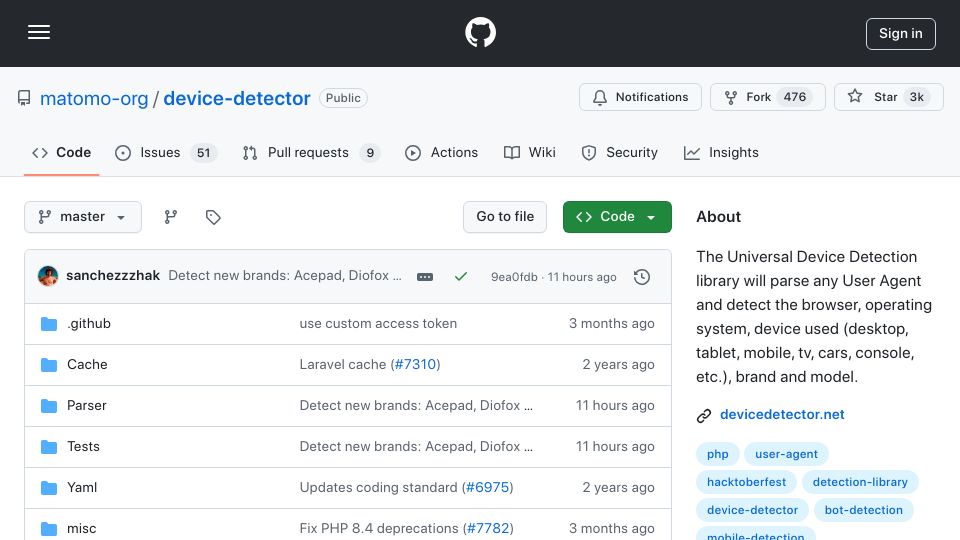This screenshot has width=960, height=540.
Task: Open the .github folder
Action: (89, 323)
